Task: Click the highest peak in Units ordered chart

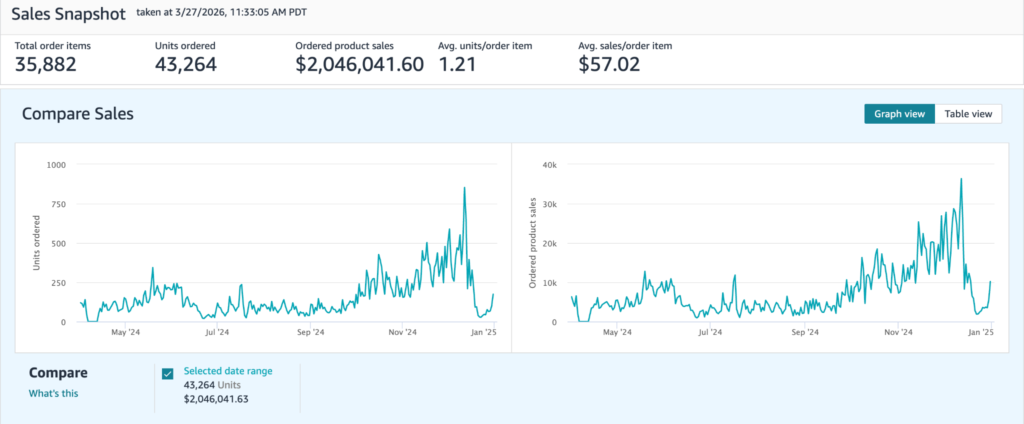Action: pos(464,188)
